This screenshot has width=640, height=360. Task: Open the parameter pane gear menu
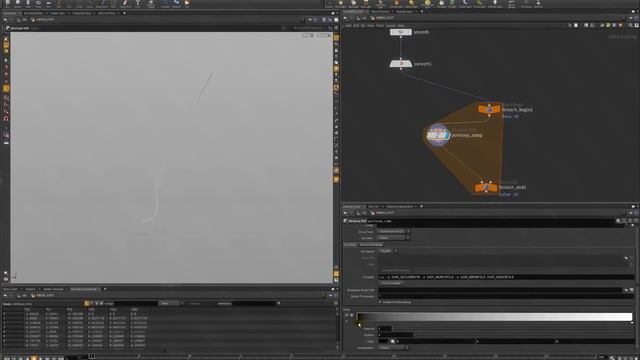(618, 221)
